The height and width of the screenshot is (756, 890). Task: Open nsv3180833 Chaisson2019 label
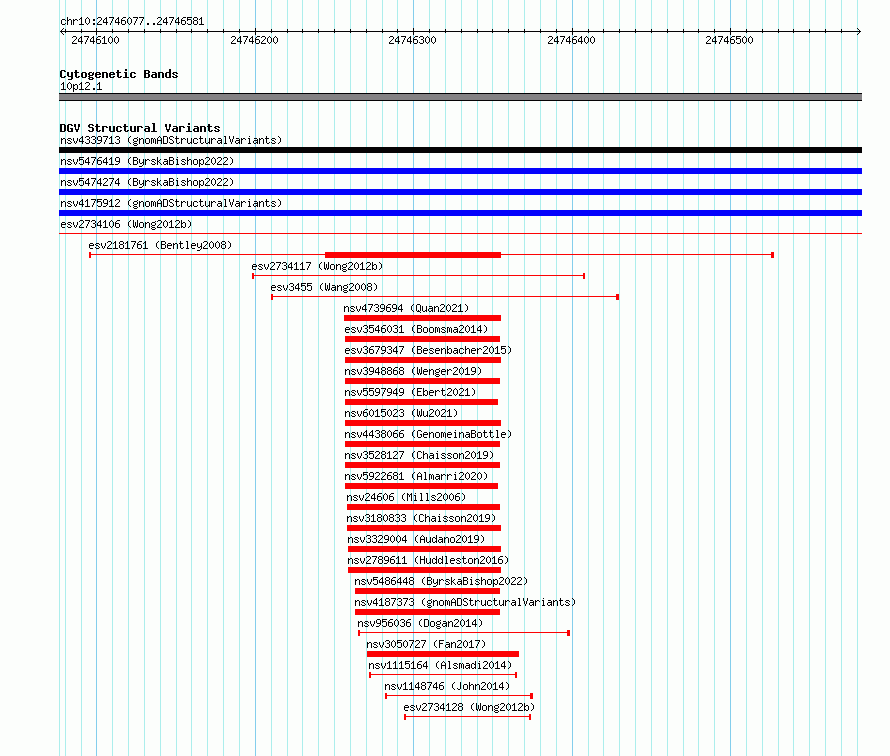[421, 518]
